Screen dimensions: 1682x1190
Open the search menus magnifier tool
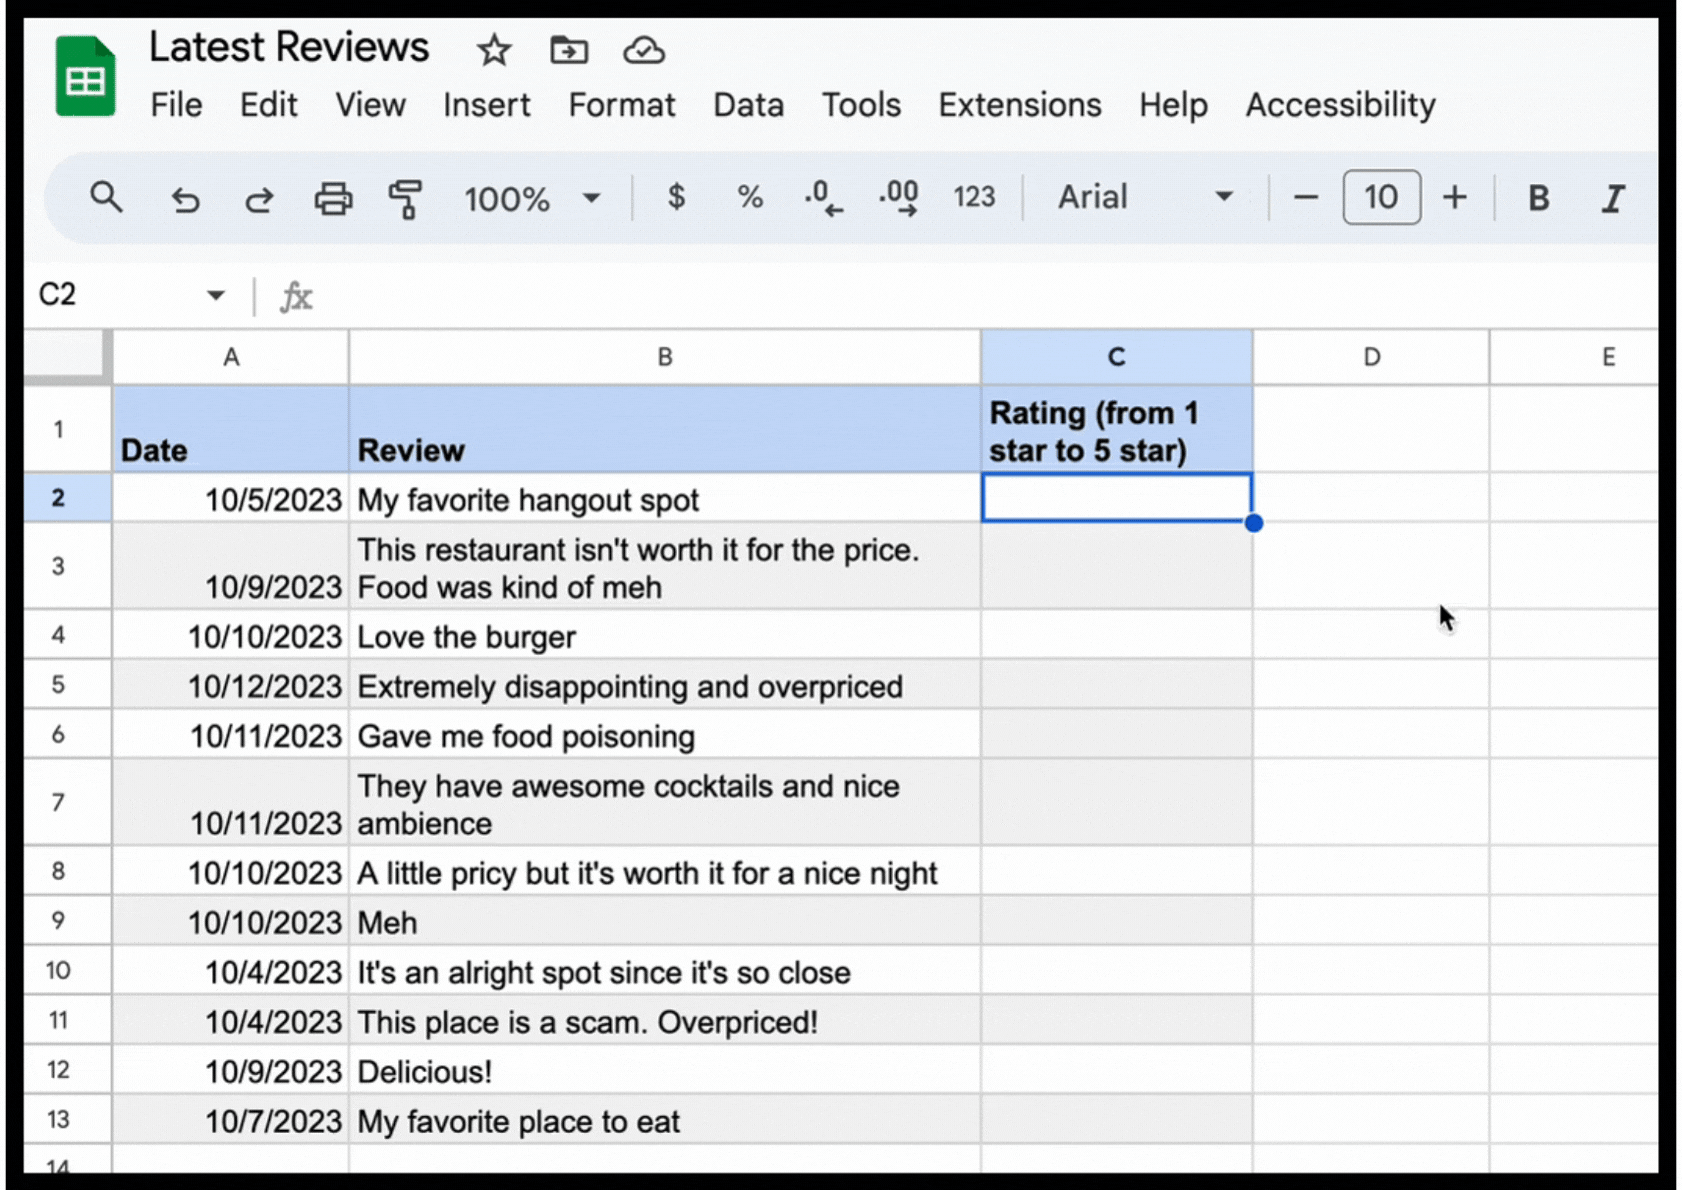[x=106, y=197]
